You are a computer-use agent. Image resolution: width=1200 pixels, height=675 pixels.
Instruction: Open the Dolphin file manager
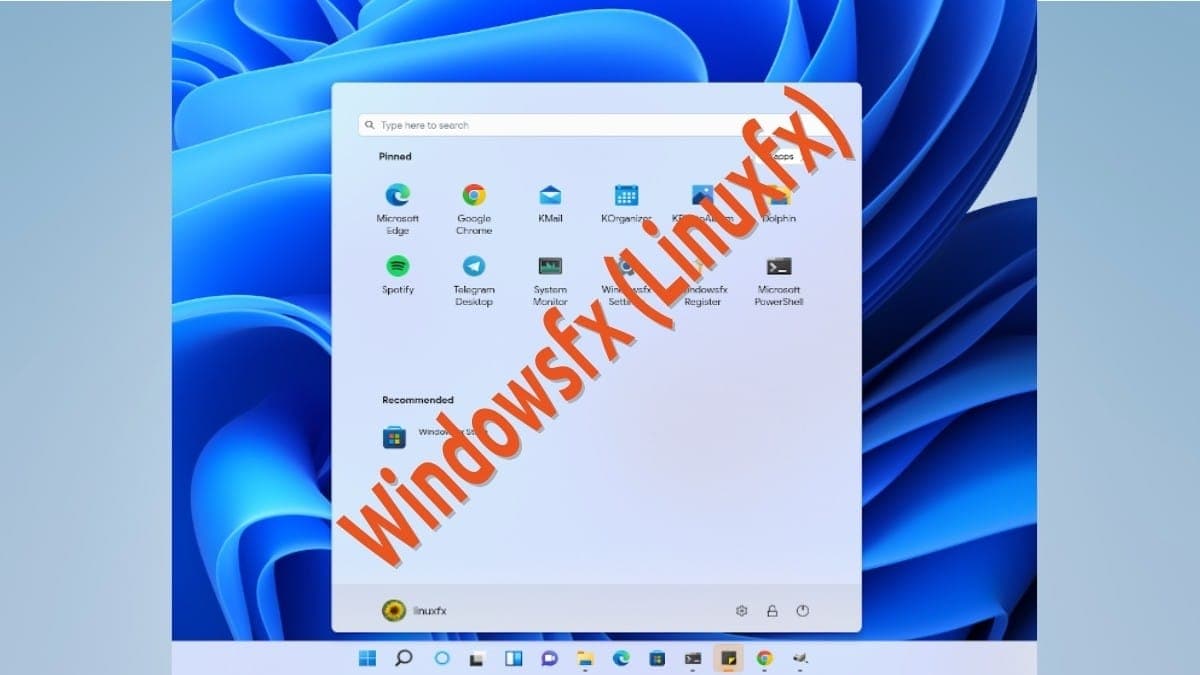779,195
